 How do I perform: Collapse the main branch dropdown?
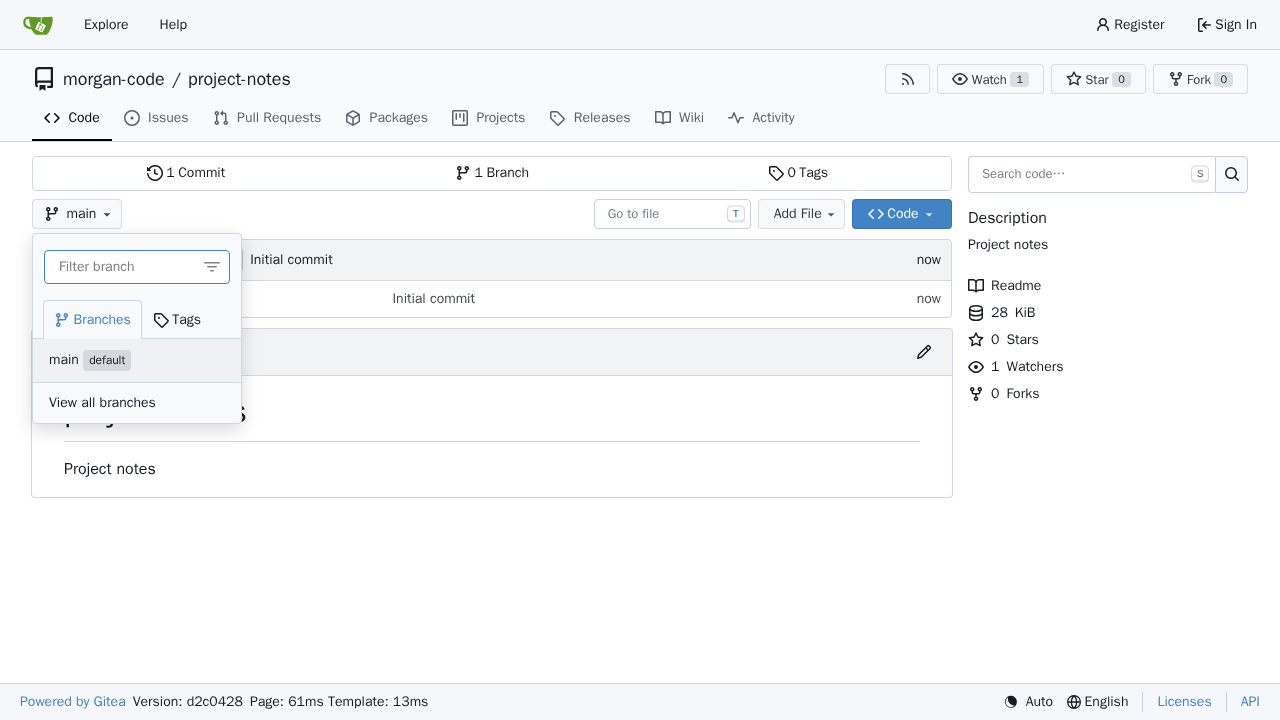pos(77,214)
